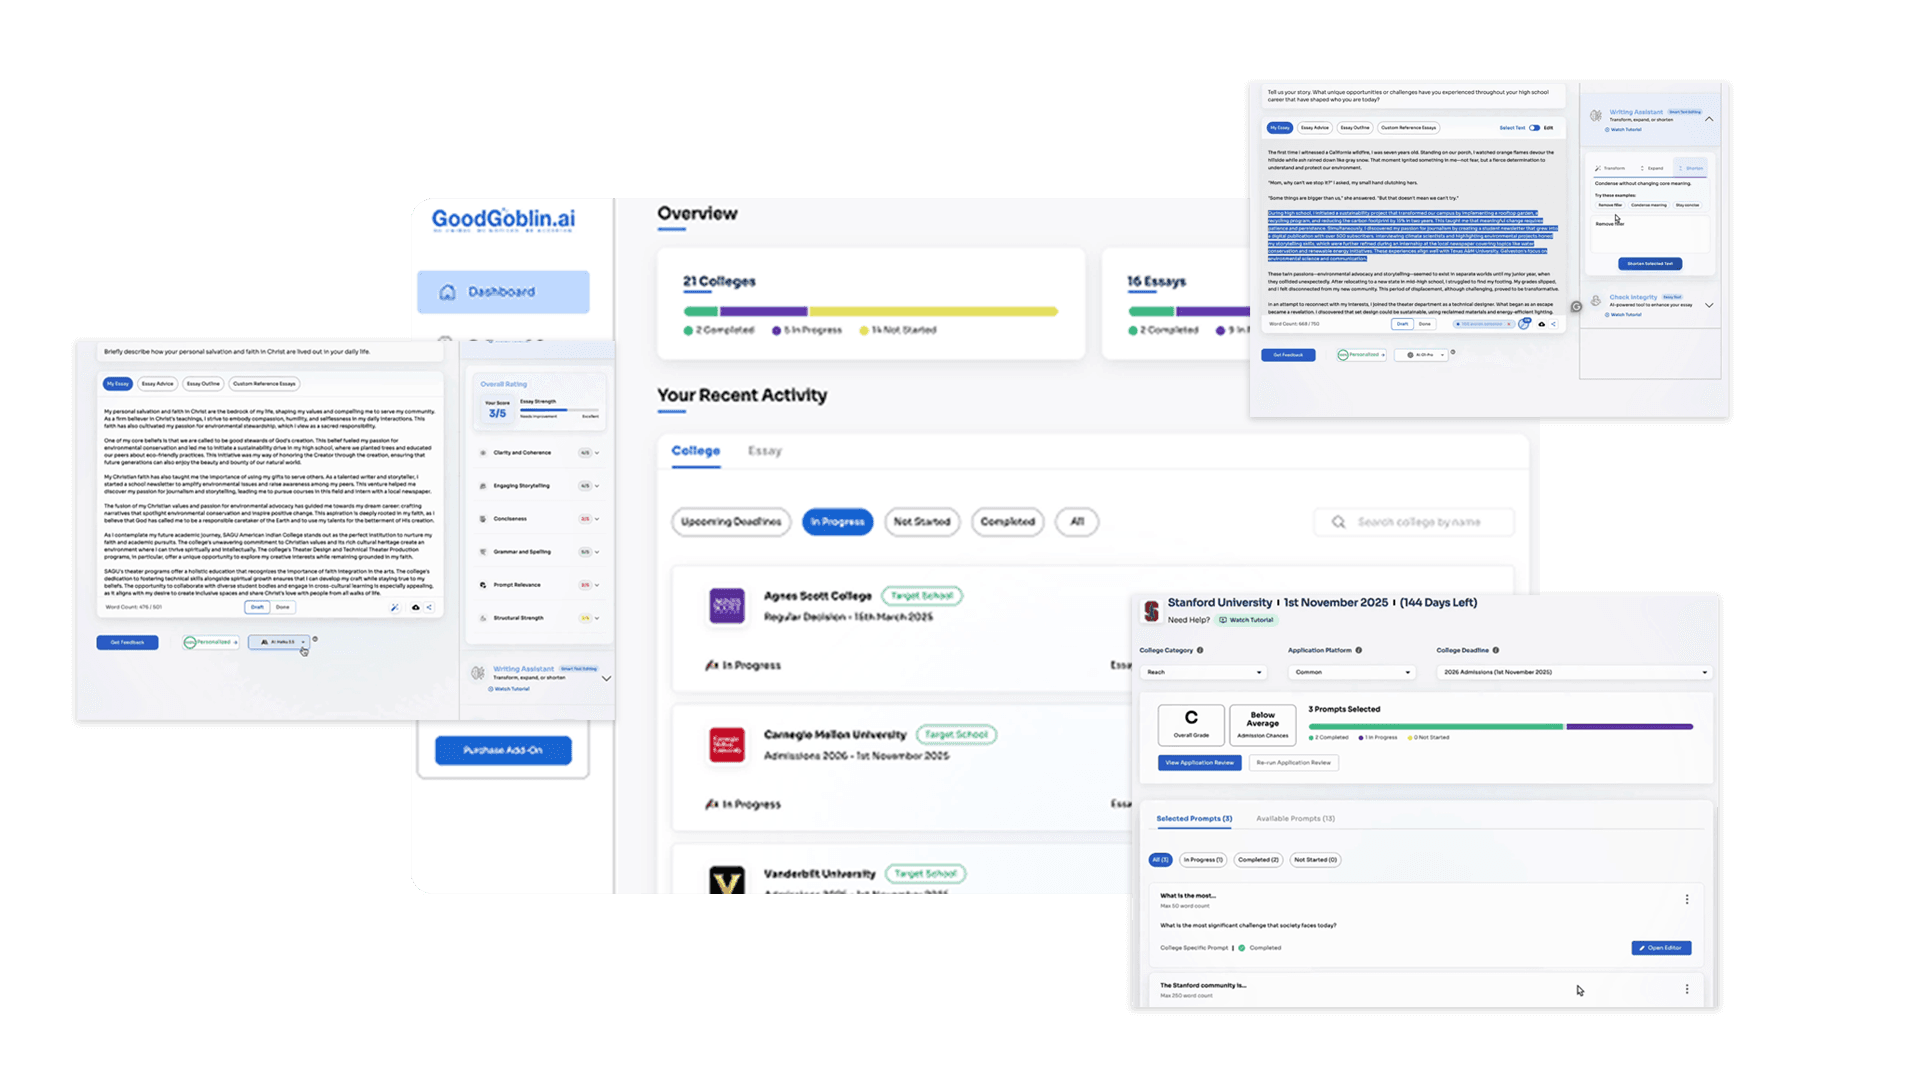Click info icon beside Application Platform

[x=1358, y=650]
